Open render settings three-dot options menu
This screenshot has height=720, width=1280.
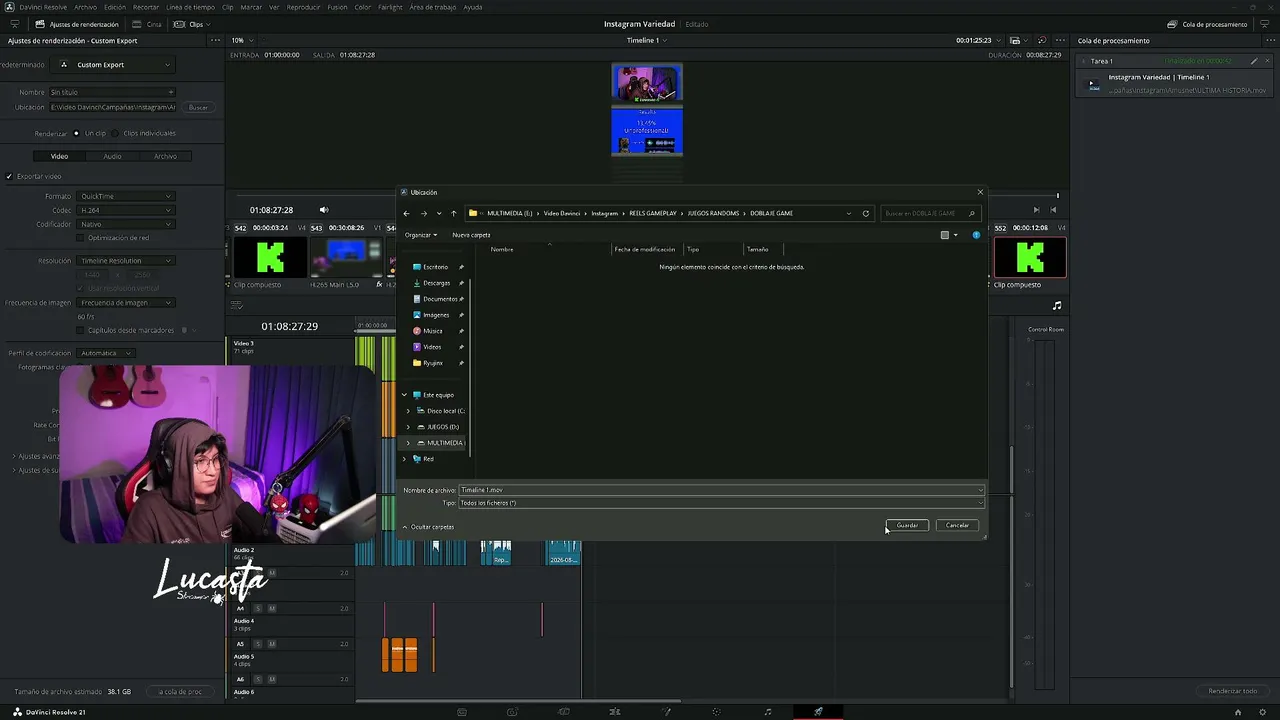click(215, 40)
